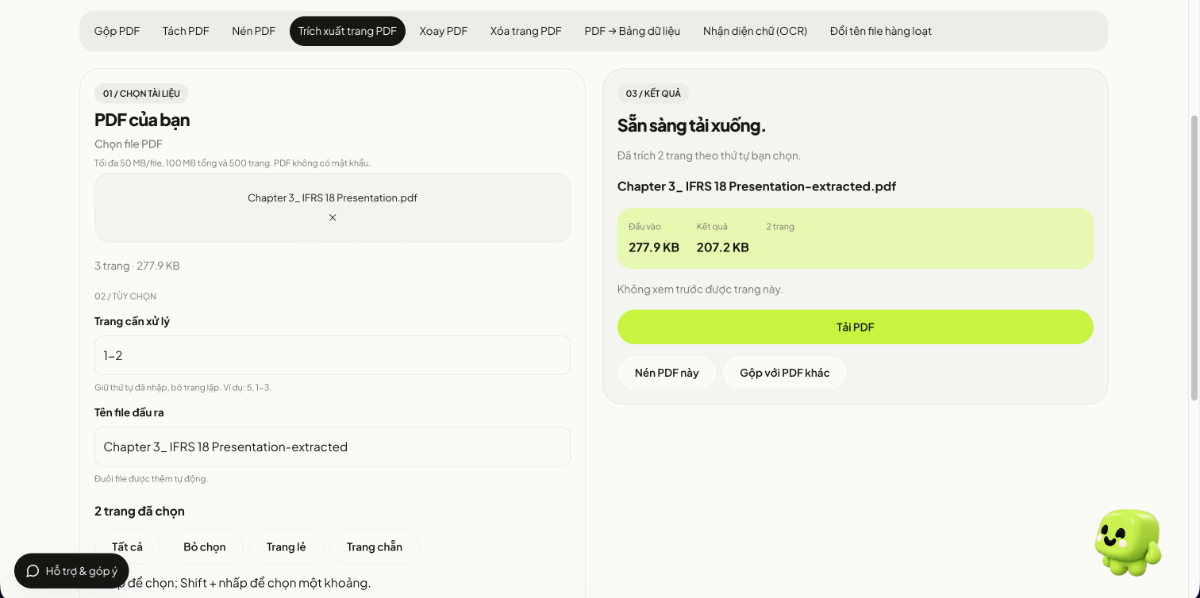Click the input size value 277.9 KB
Viewport: 1200px width, 598px height.
[654, 247]
